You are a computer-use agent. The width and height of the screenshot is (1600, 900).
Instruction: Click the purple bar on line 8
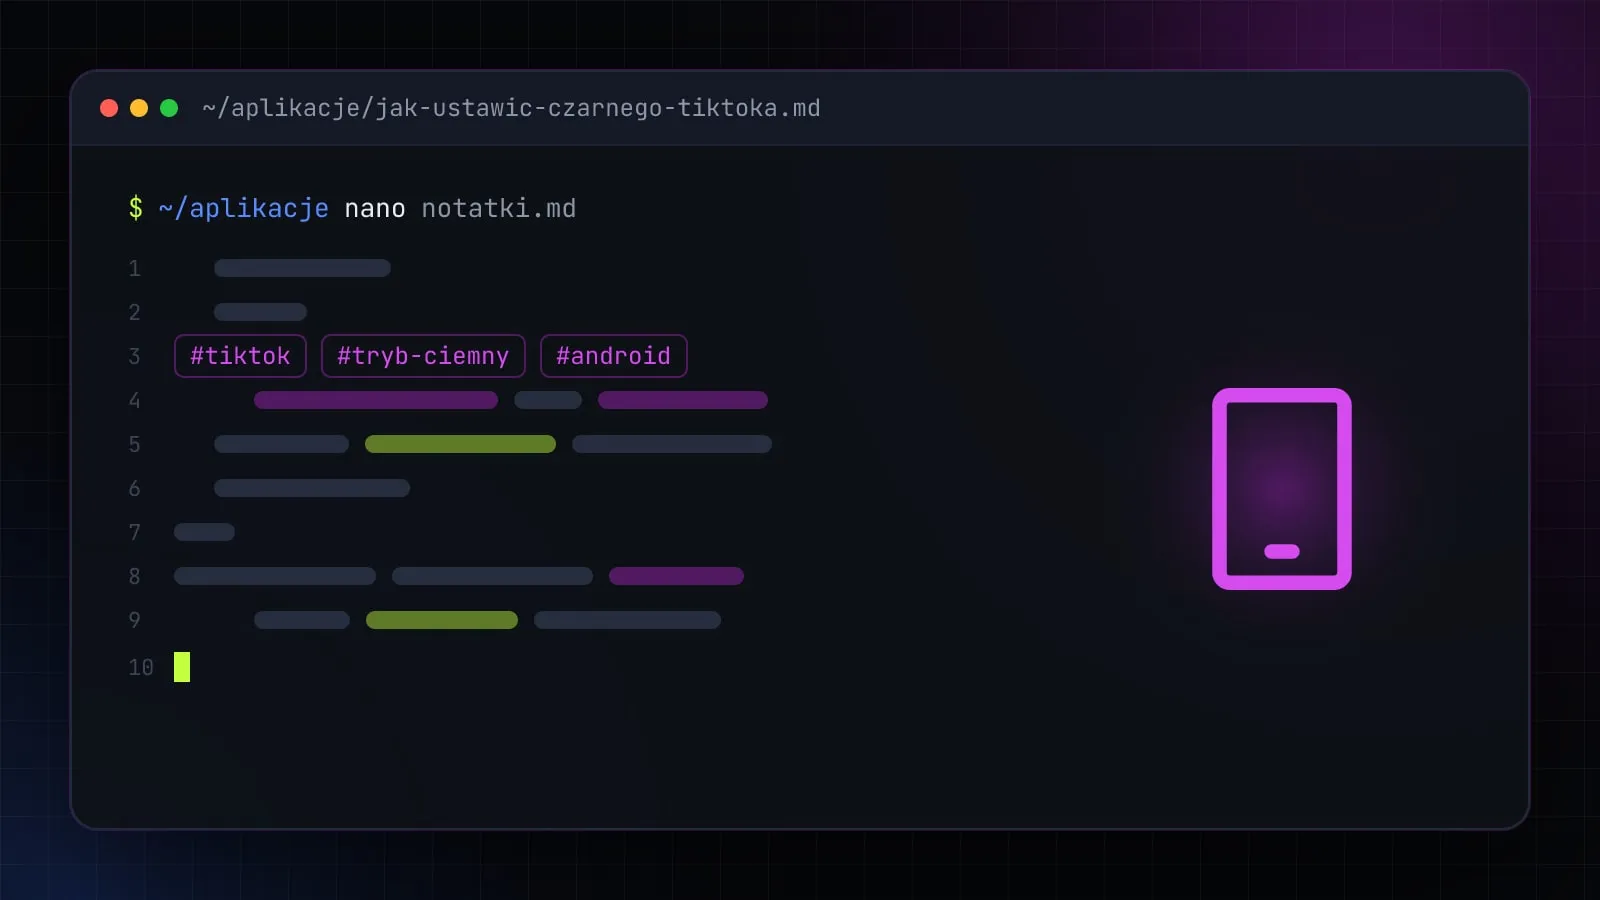pos(676,576)
